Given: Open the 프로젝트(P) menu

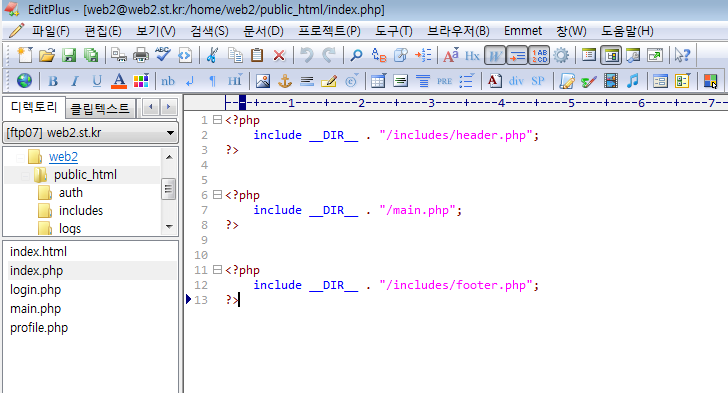Looking at the screenshot, I should click(329, 31).
